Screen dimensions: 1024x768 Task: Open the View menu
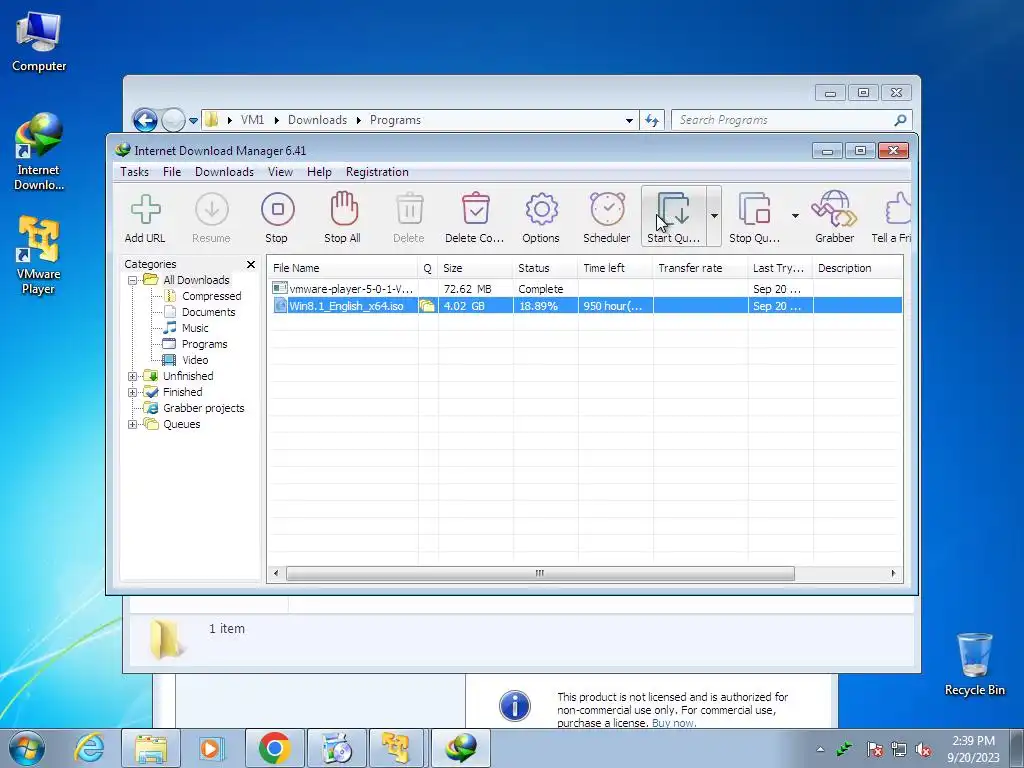(280, 172)
